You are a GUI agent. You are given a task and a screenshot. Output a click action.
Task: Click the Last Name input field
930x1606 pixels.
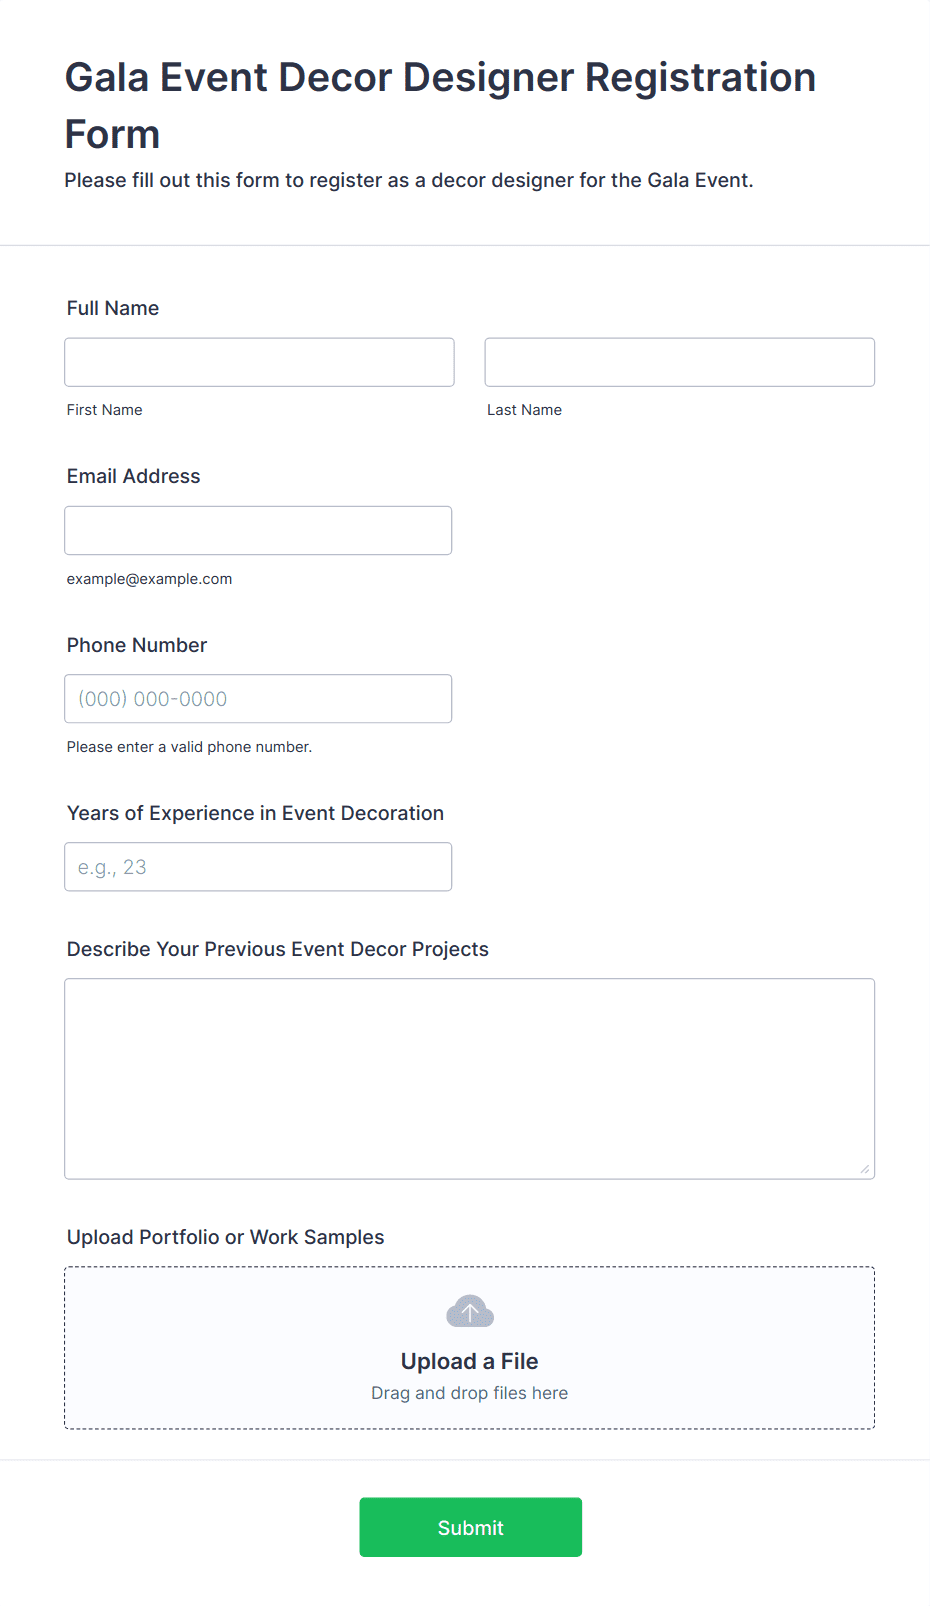point(680,362)
